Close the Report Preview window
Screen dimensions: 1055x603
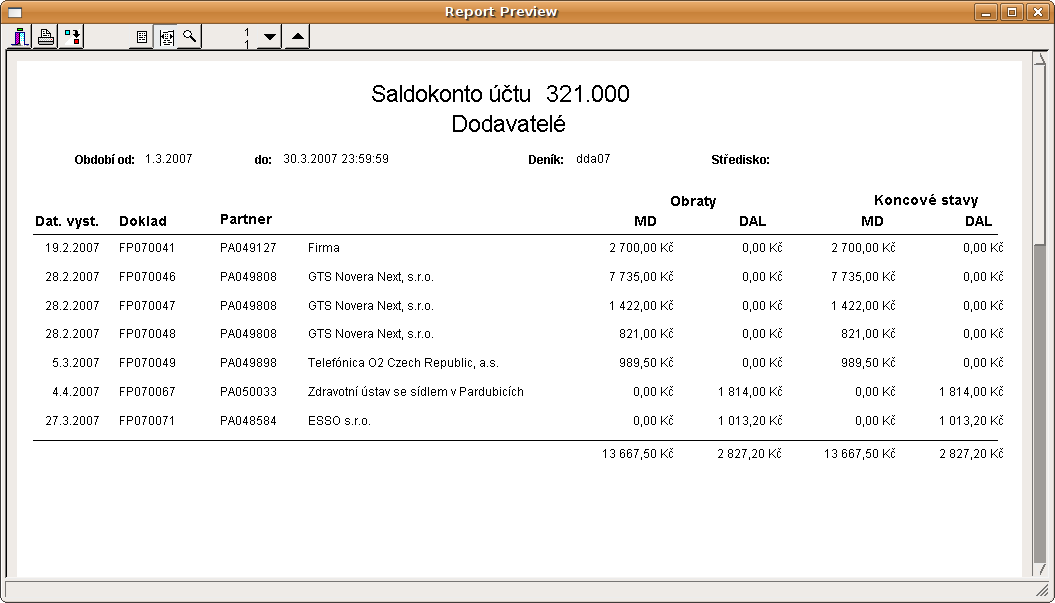(1037, 12)
